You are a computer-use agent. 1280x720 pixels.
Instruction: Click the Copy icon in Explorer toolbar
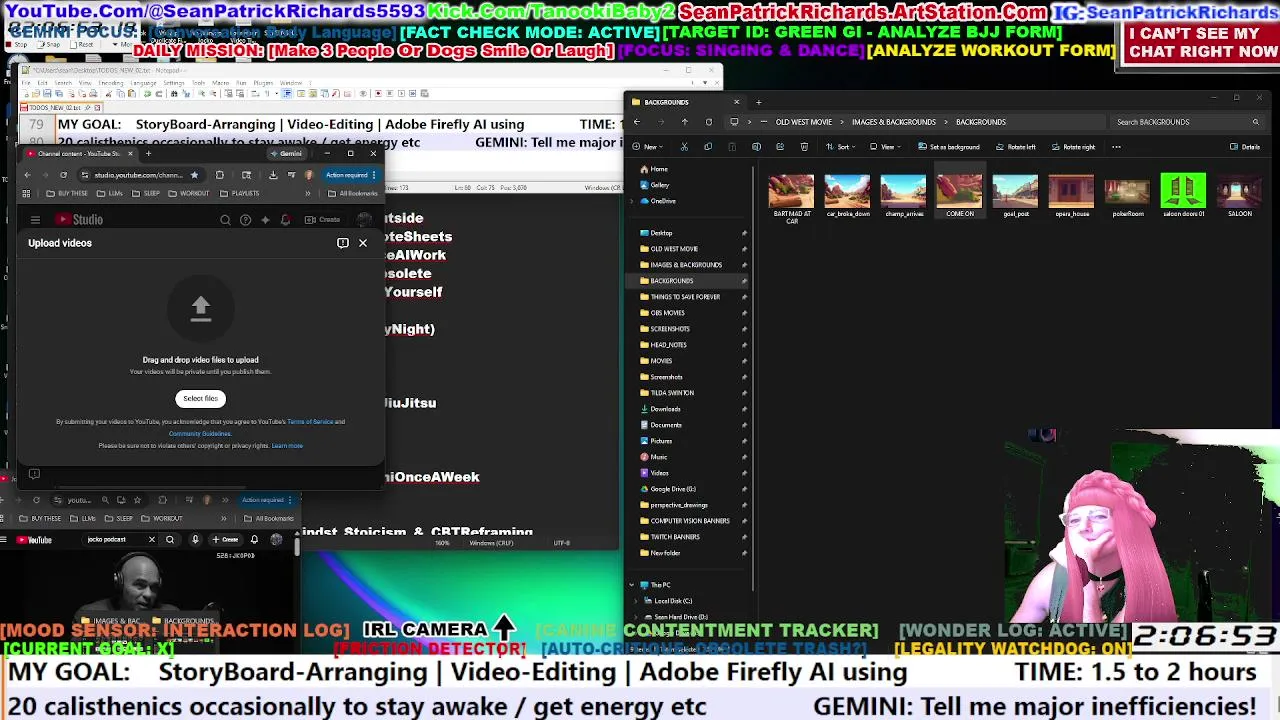[x=708, y=147]
